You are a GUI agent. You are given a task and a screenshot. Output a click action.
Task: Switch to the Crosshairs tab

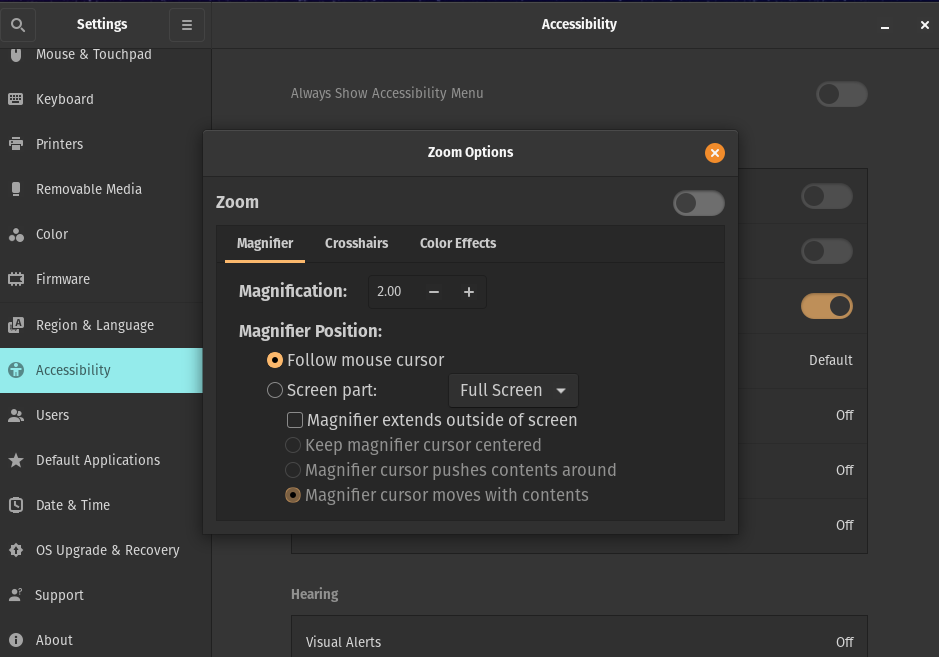(x=356, y=243)
